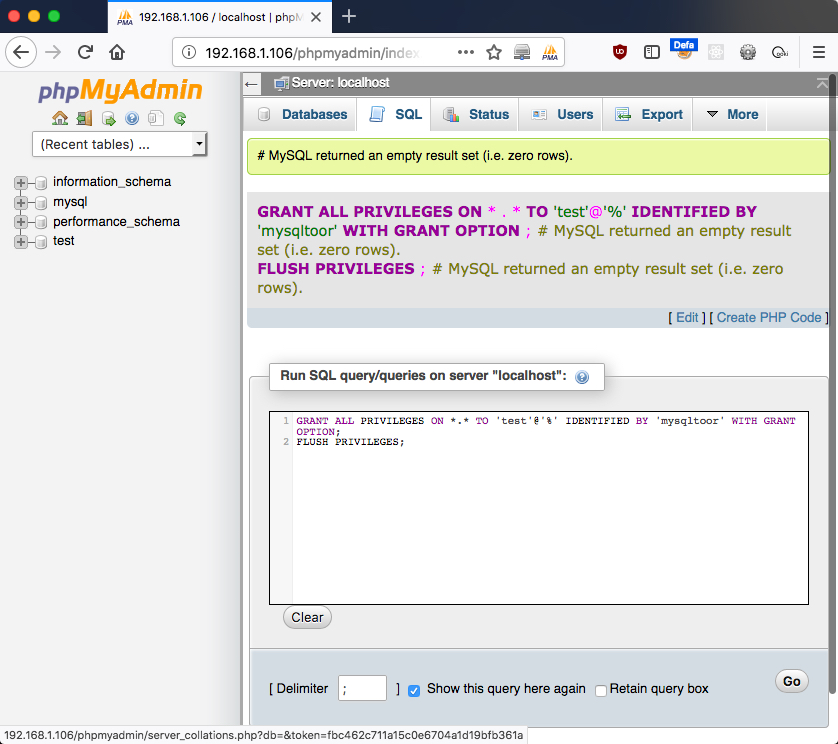
Task: Click the browser address bar URL
Action: point(312,53)
